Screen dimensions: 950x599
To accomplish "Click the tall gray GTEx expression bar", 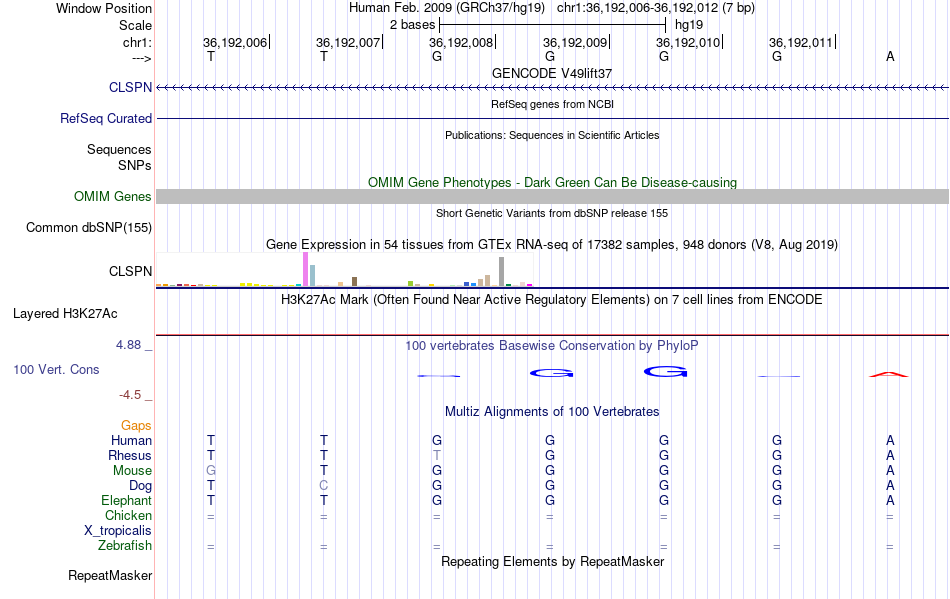I will pos(501,271).
